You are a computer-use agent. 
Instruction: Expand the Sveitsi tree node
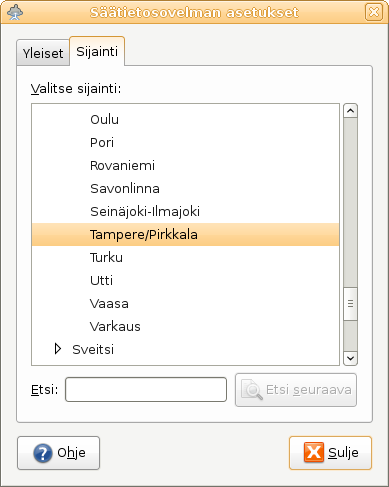tap(58, 349)
